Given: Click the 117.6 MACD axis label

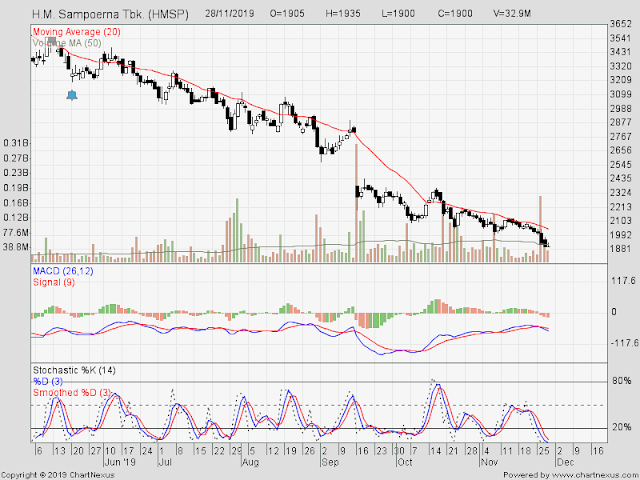Looking at the screenshot, I should (623, 281).
